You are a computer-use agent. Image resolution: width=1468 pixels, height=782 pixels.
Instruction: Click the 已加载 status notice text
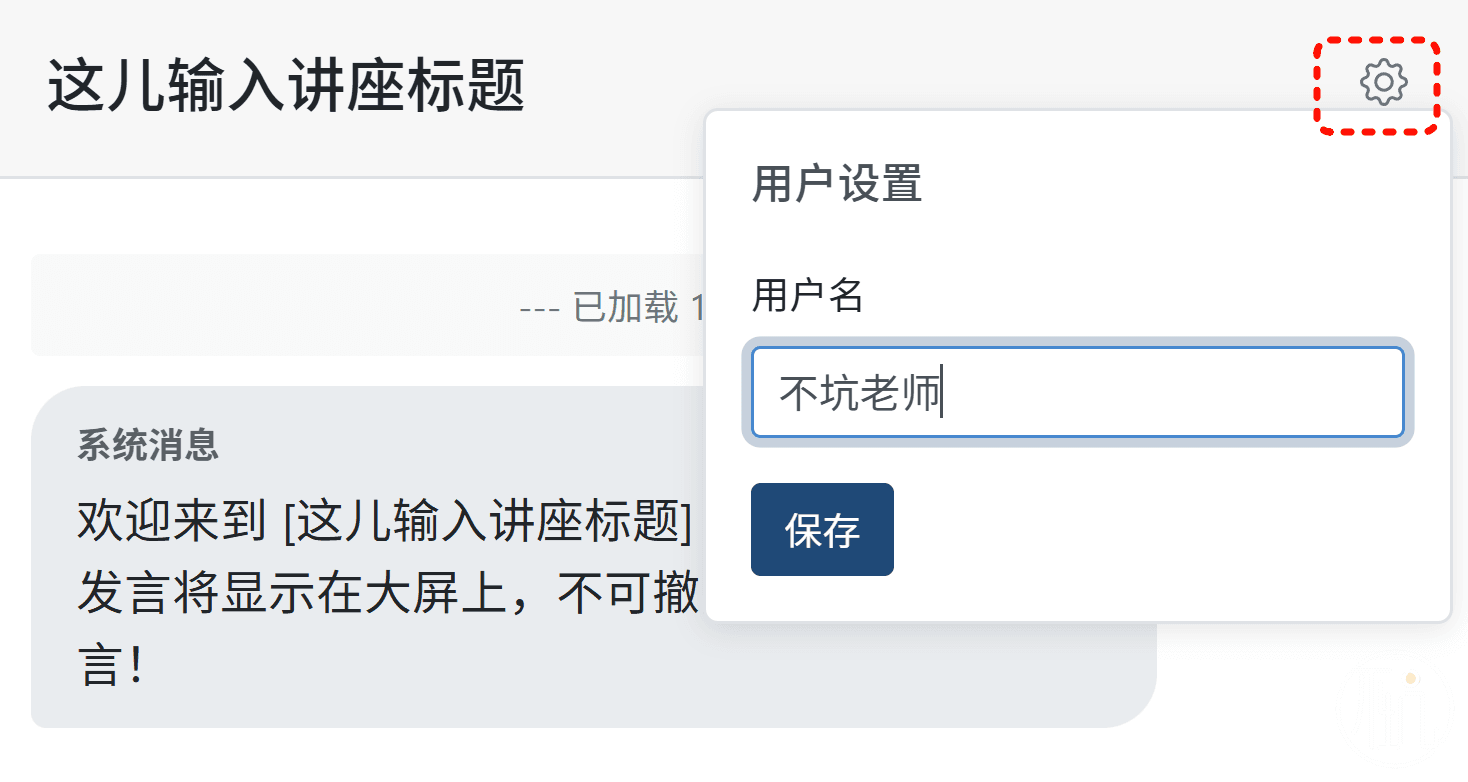626,307
